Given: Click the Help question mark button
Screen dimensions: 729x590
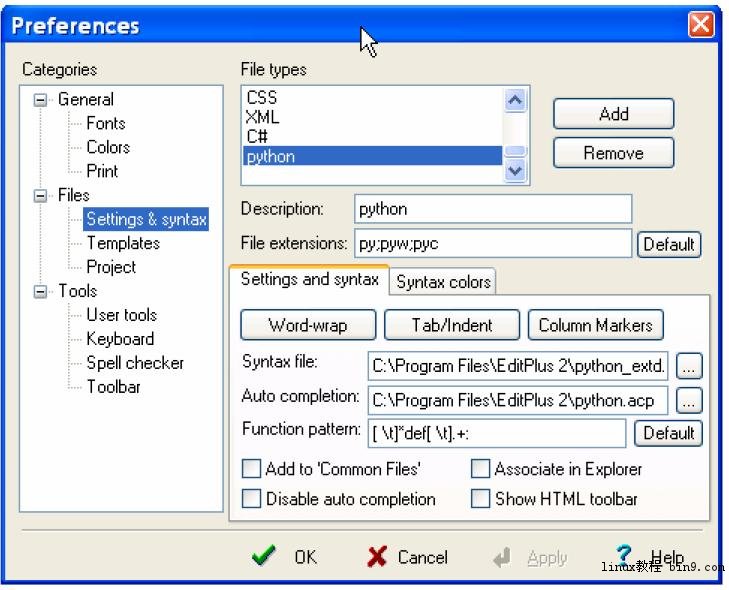Looking at the screenshot, I should point(649,556).
